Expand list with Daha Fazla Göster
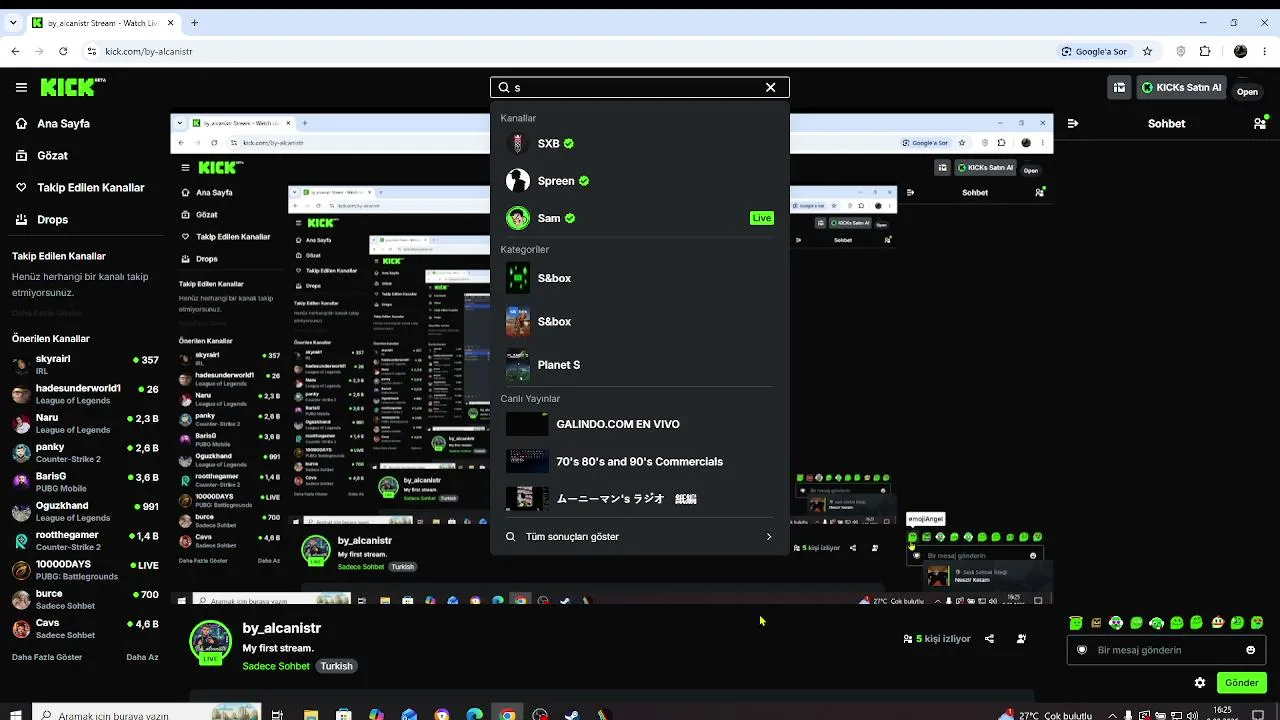The width and height of the screenshot is (1280, 720). 47,657
